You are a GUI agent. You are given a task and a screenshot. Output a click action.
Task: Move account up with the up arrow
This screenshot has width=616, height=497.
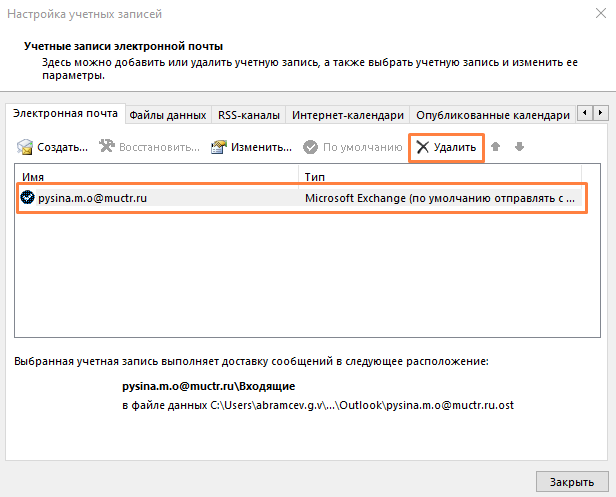click(x=496, y=147)
